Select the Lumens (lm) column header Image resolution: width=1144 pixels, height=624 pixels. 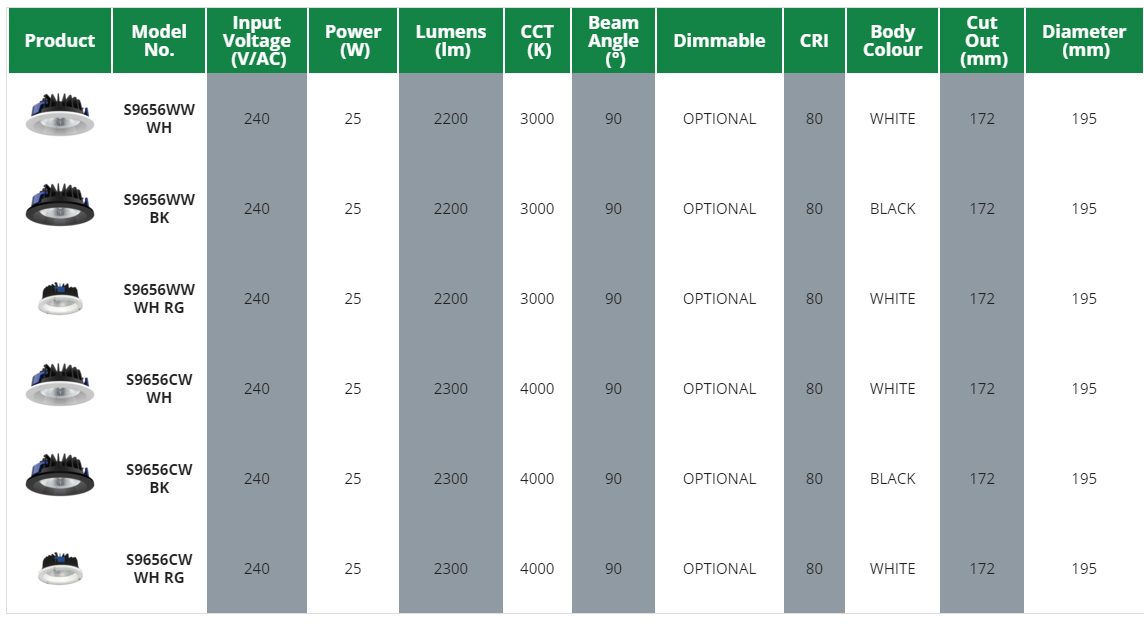451,41
